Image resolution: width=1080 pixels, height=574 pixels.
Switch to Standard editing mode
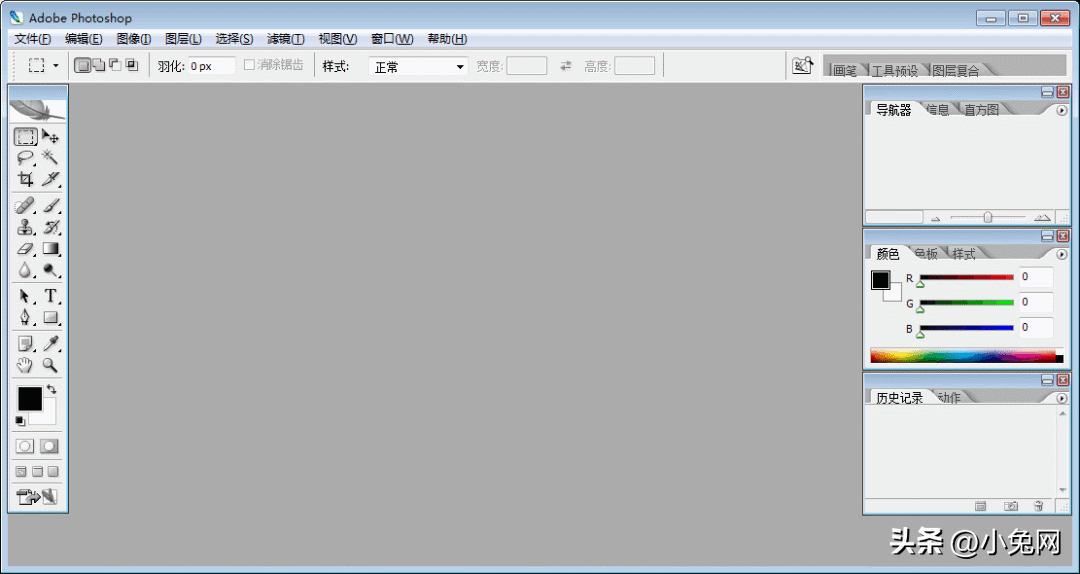point(25,446)
